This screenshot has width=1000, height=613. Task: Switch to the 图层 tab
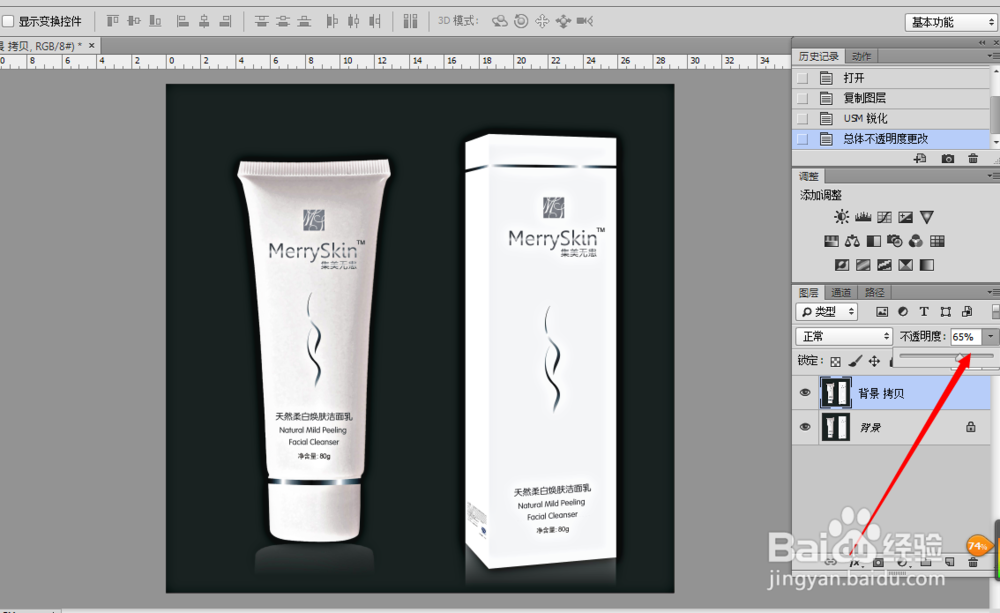point(808,292)
